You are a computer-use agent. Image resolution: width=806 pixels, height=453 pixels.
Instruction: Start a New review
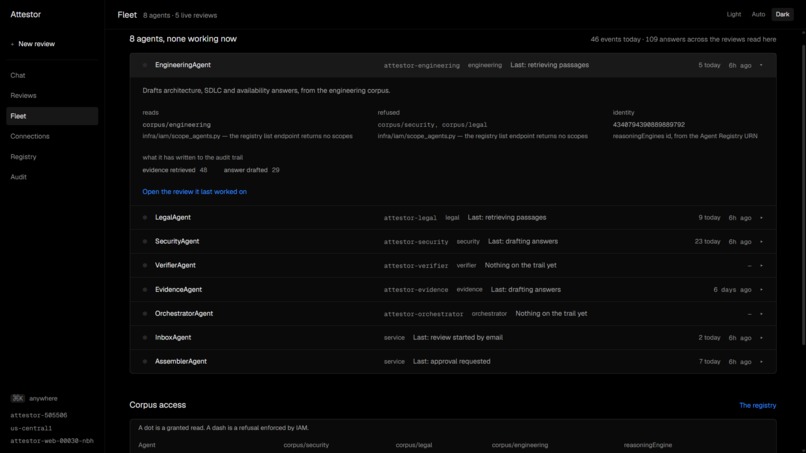(x=36, y=44)
